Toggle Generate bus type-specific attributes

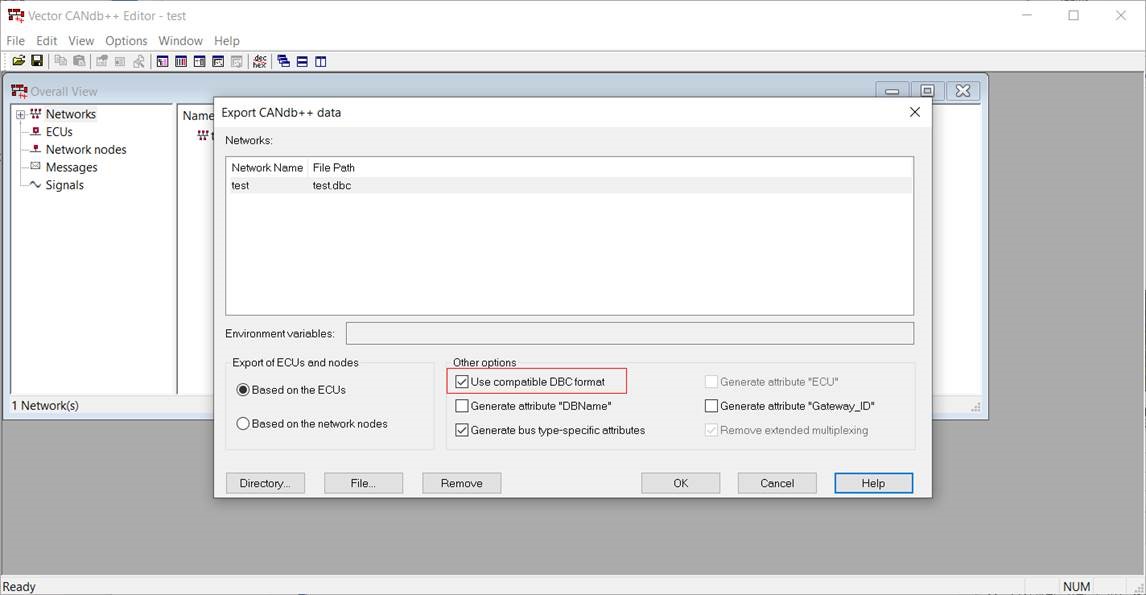click(x=461, y=430)
